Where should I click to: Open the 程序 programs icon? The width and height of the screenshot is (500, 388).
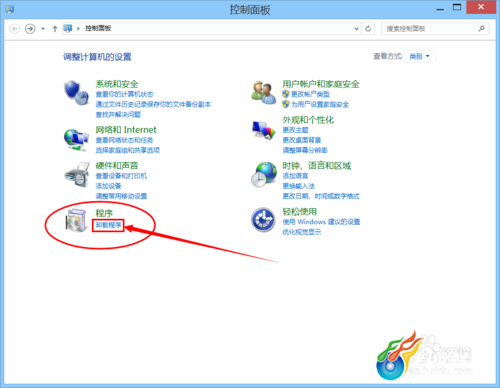76,220
